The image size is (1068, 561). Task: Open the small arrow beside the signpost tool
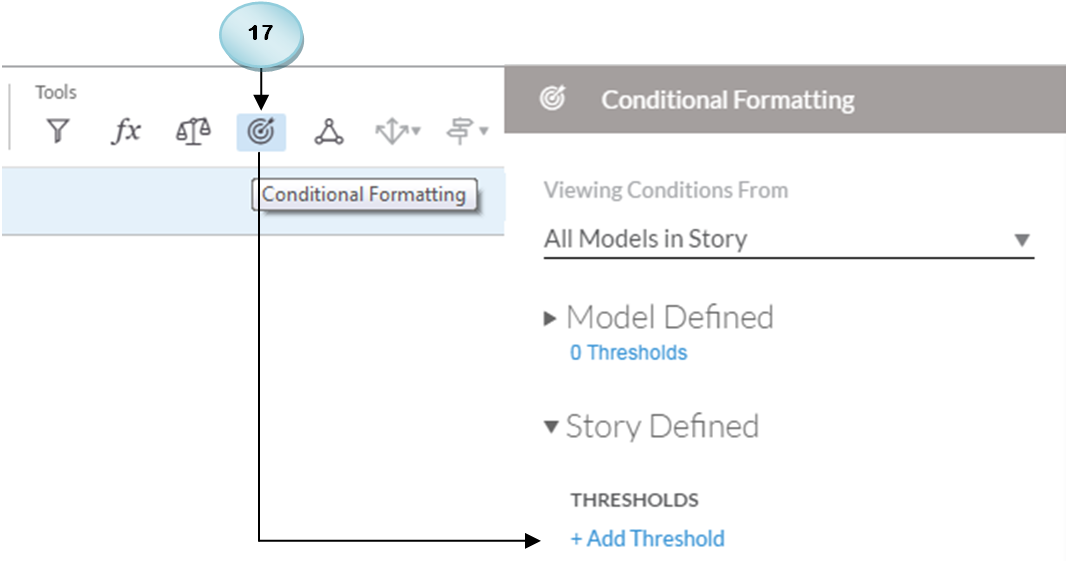point(484,131)
